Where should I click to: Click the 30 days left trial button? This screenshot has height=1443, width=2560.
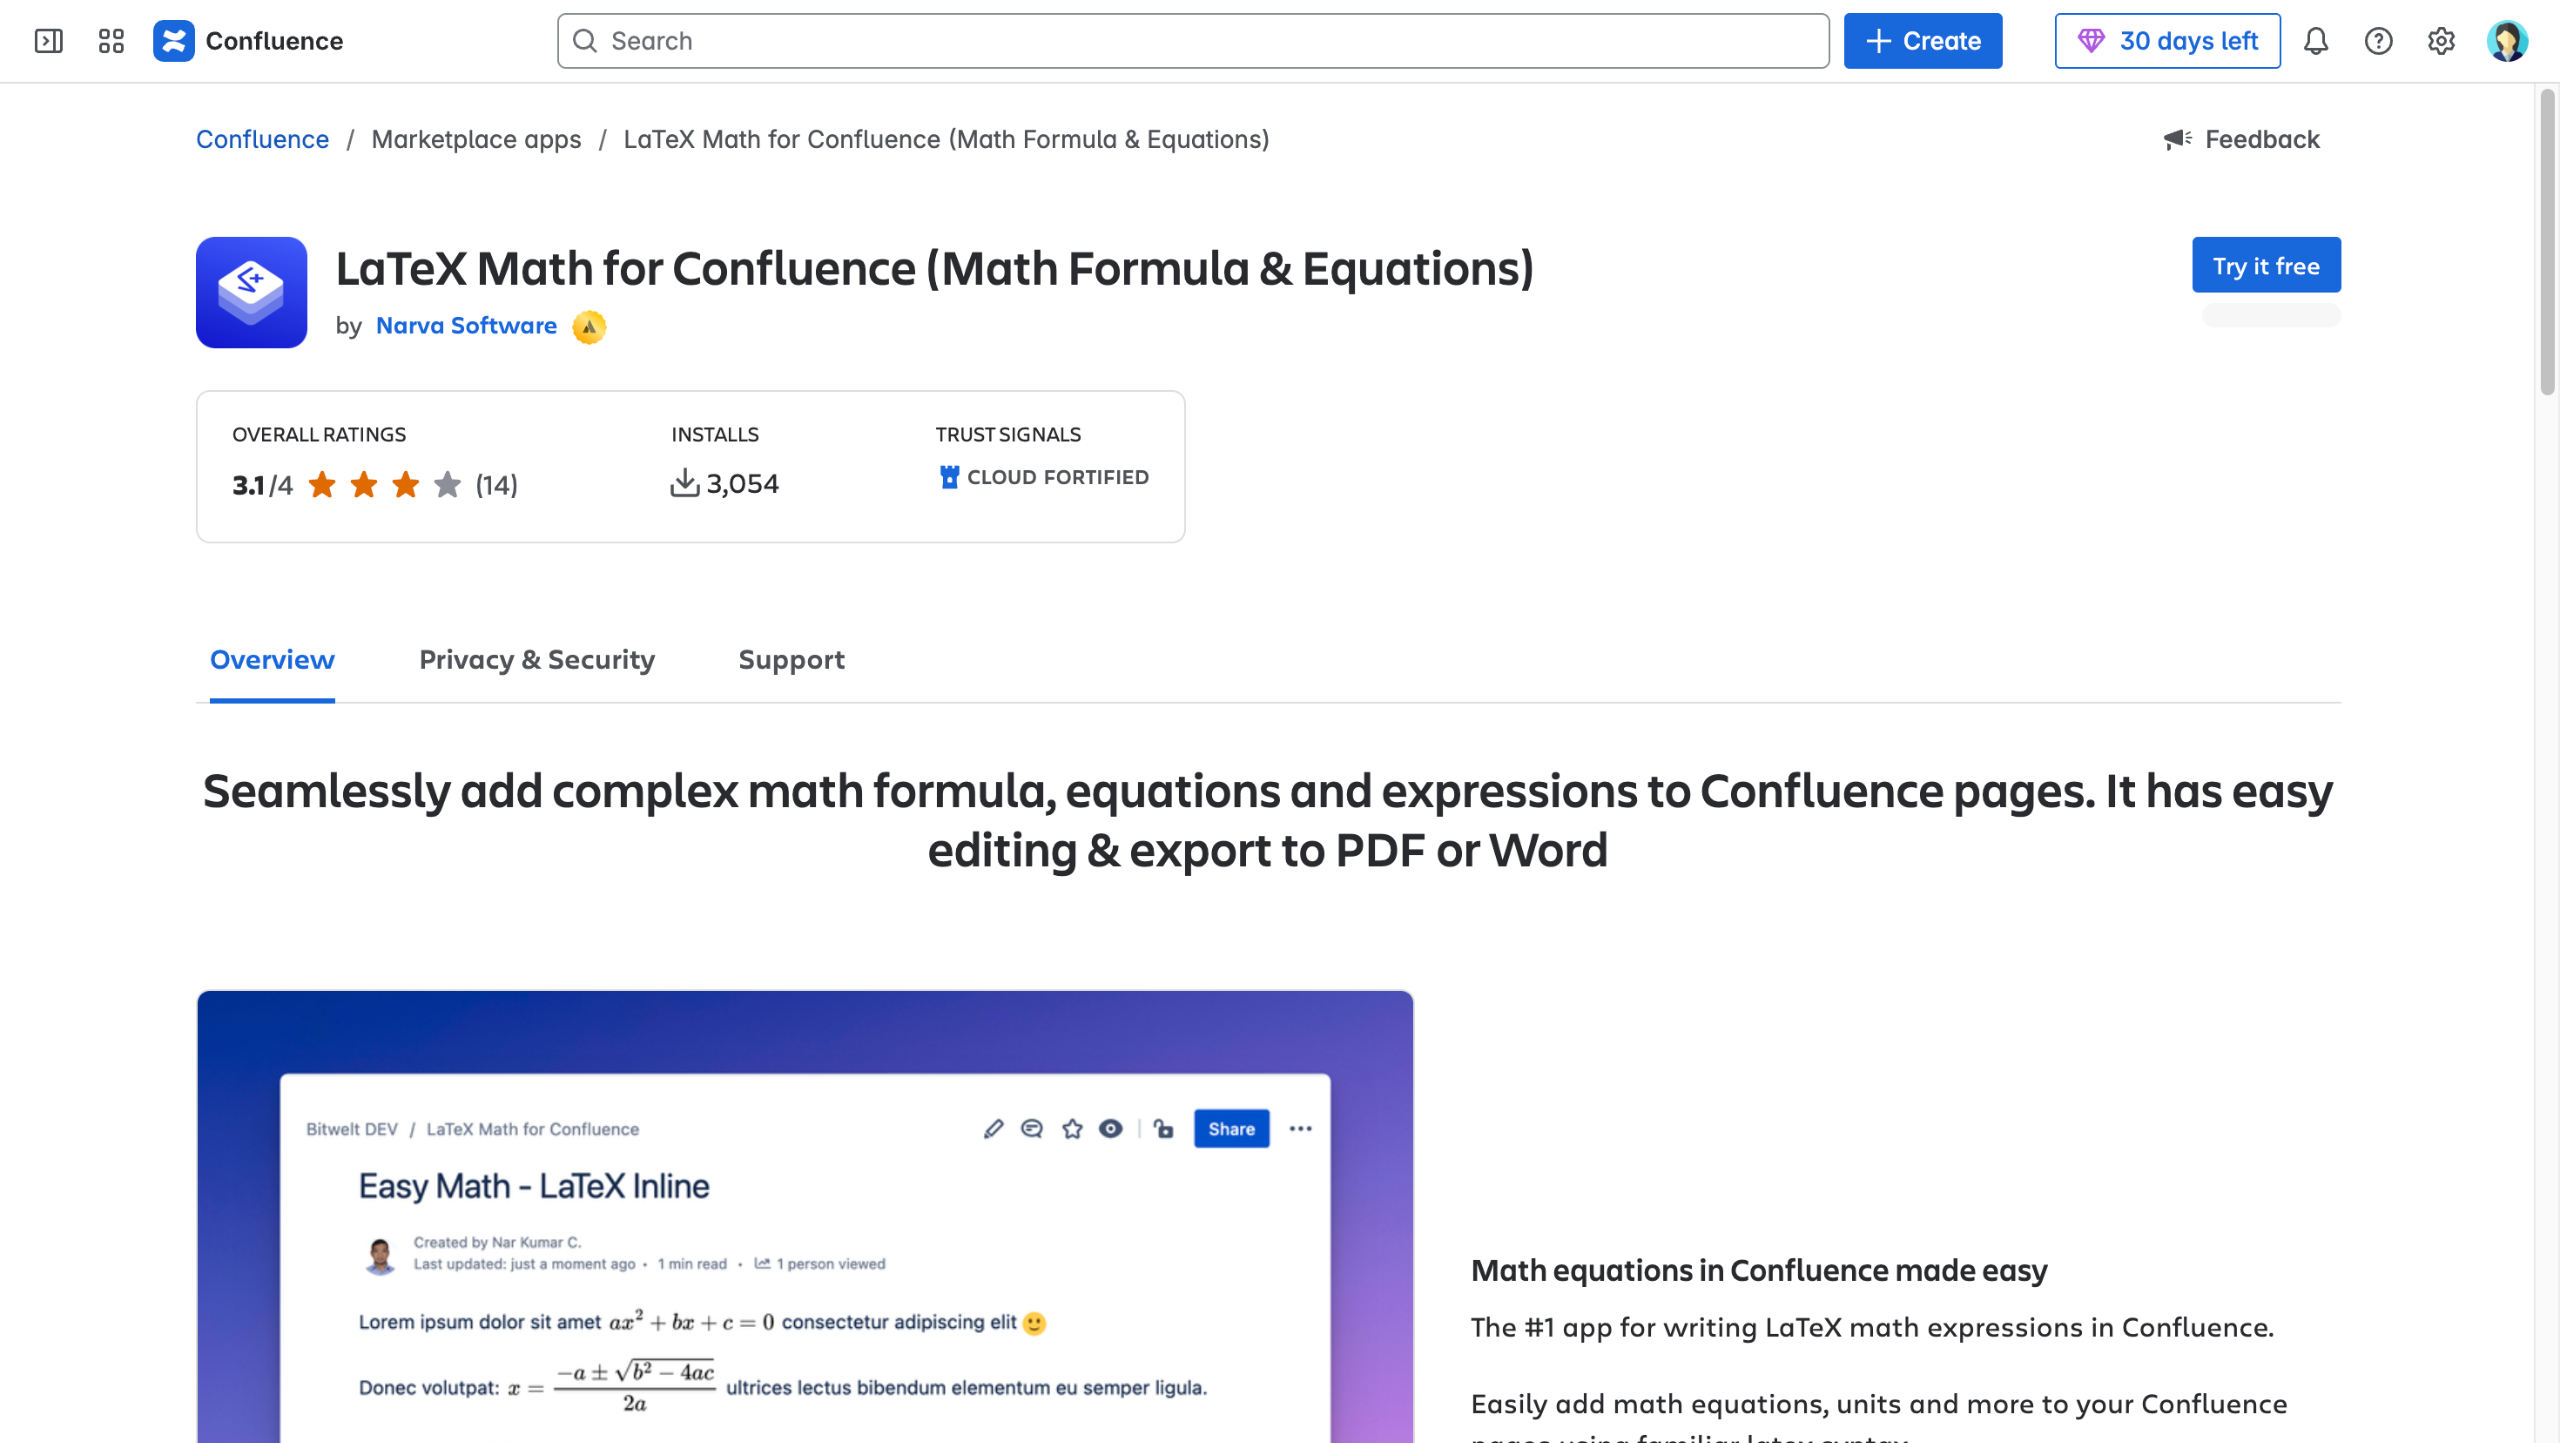pos(2167,41)
